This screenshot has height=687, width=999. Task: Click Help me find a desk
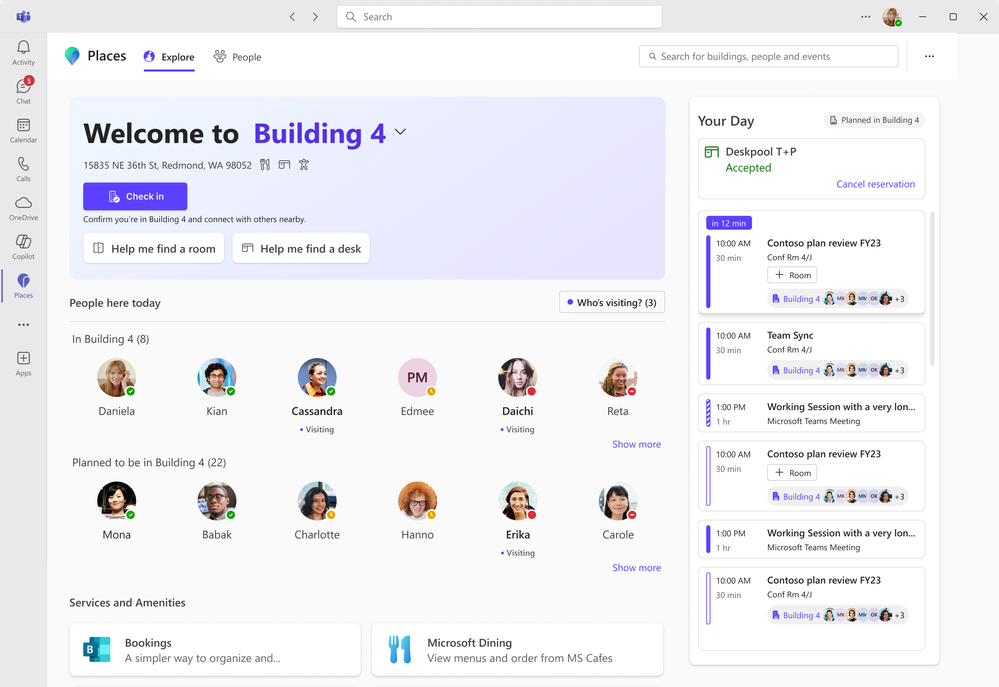pos(301,249)
